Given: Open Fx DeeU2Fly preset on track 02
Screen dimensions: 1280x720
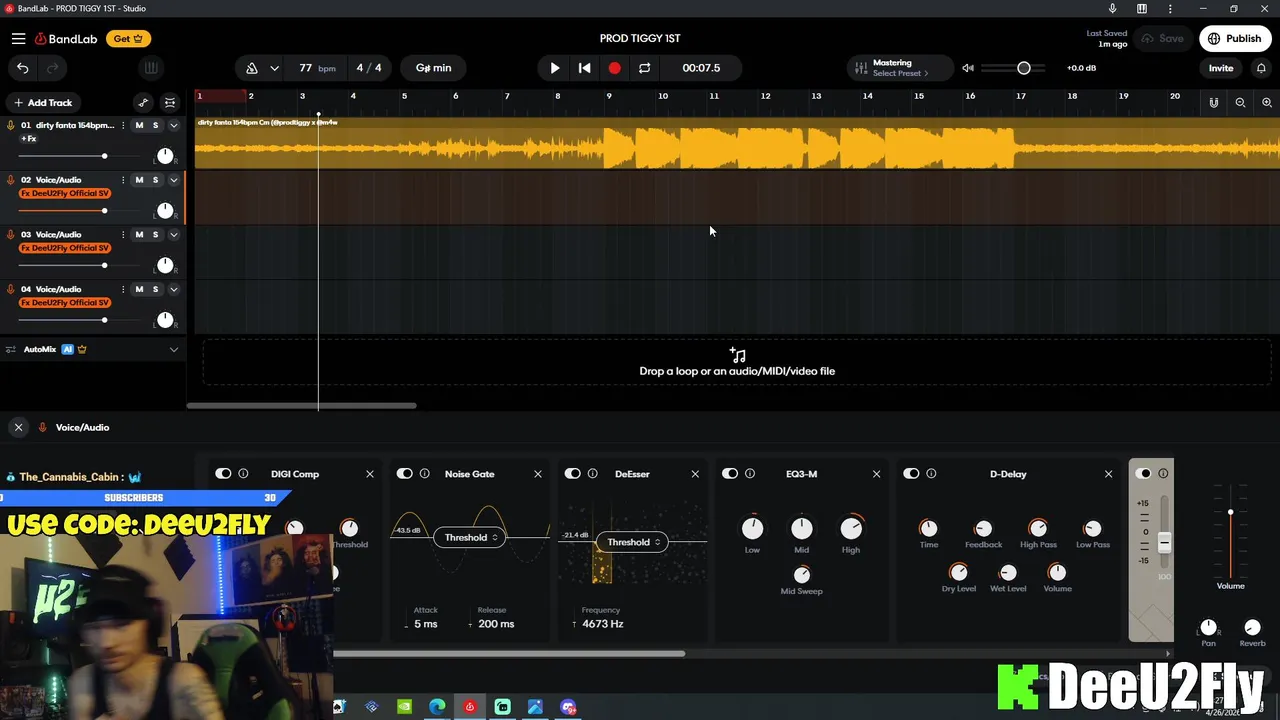Looking at the screenshot, I should (x=65, y=193).
